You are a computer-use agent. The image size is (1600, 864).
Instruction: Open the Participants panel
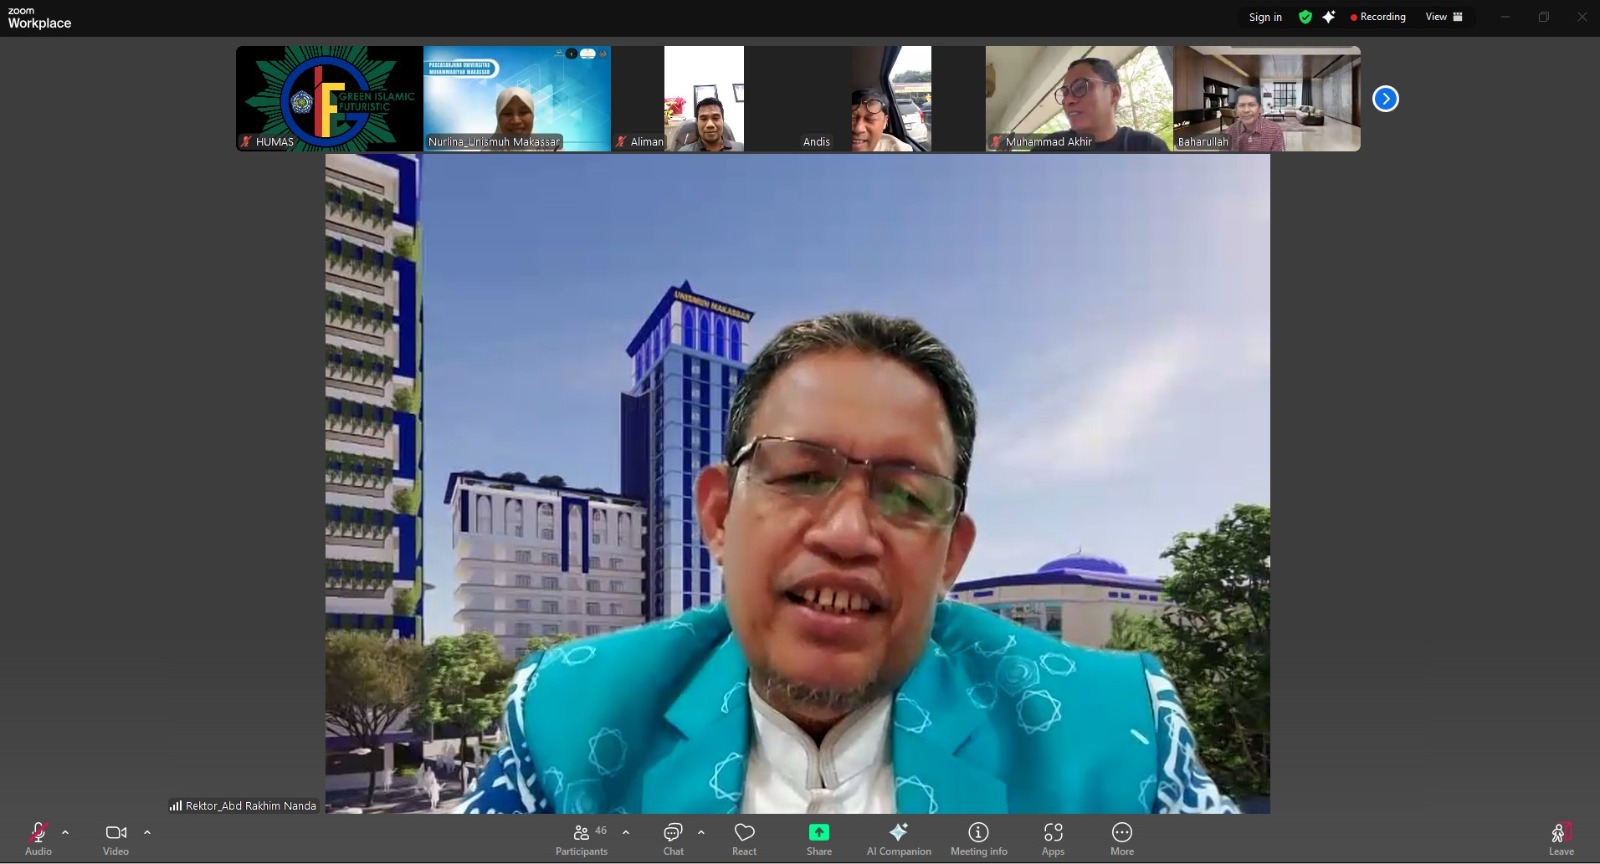click(x=581, y=838)
